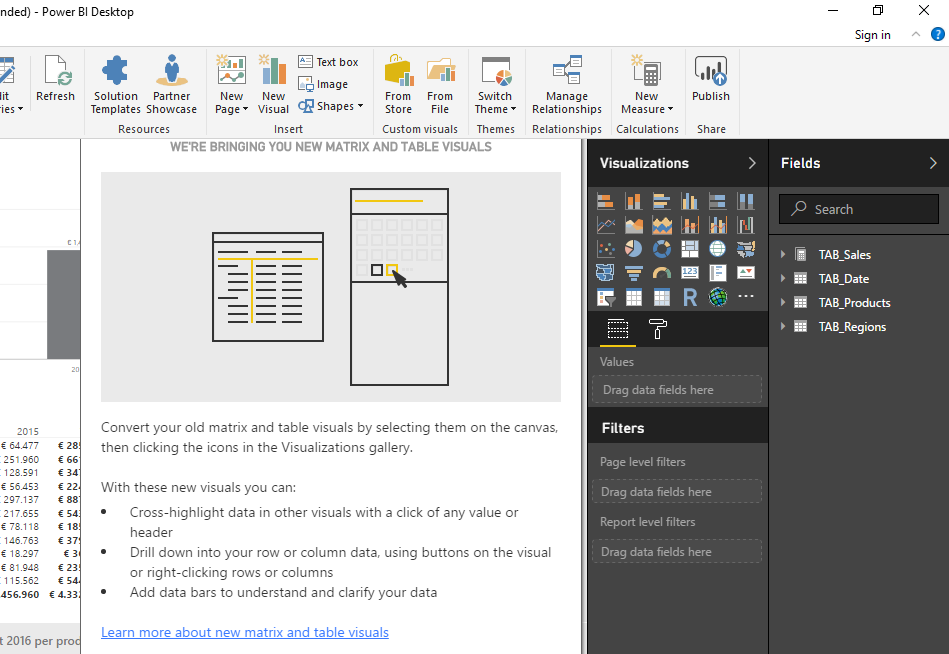Insert a Line chart visual

(605, 225)
